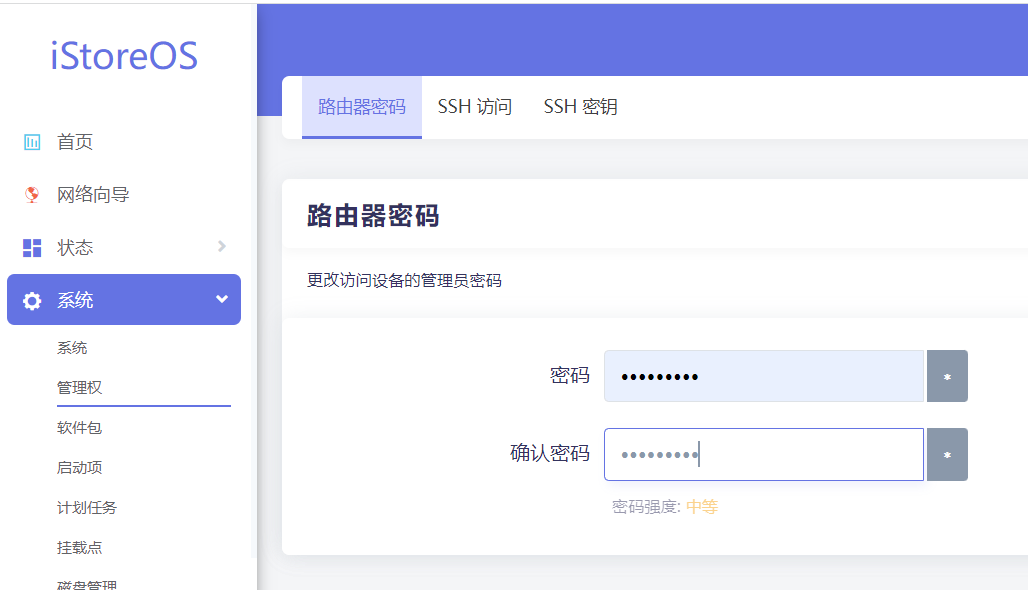Click inside the 确认密码 input field

tap(763, 454)
